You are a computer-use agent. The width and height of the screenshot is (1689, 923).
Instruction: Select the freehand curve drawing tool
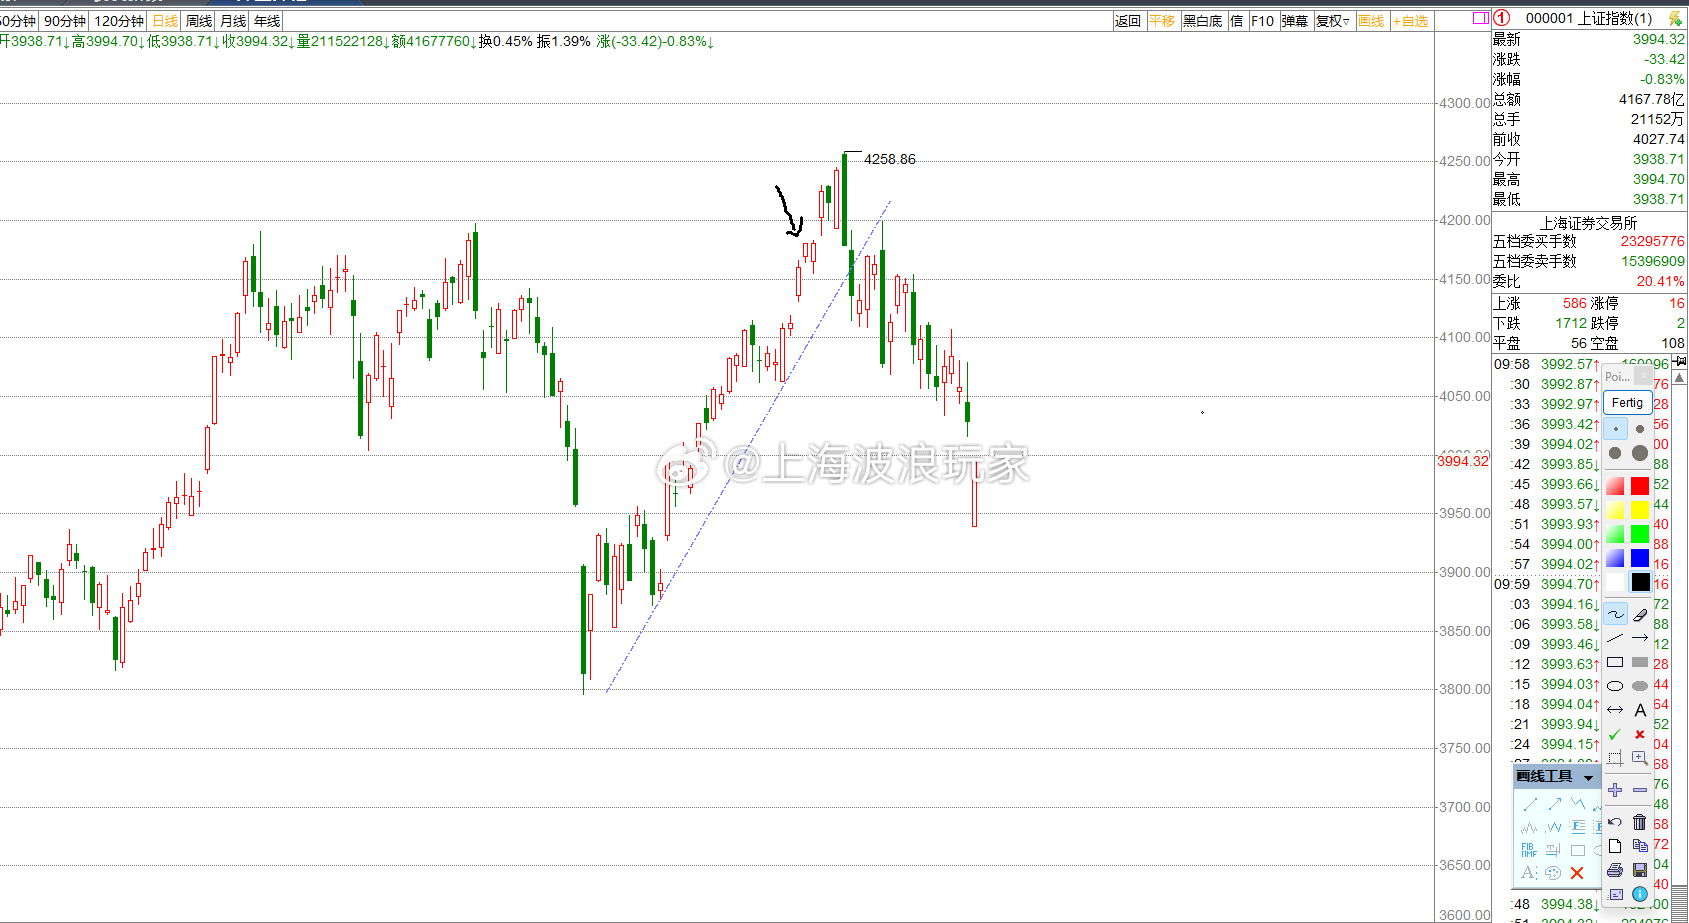[1615, 613]
